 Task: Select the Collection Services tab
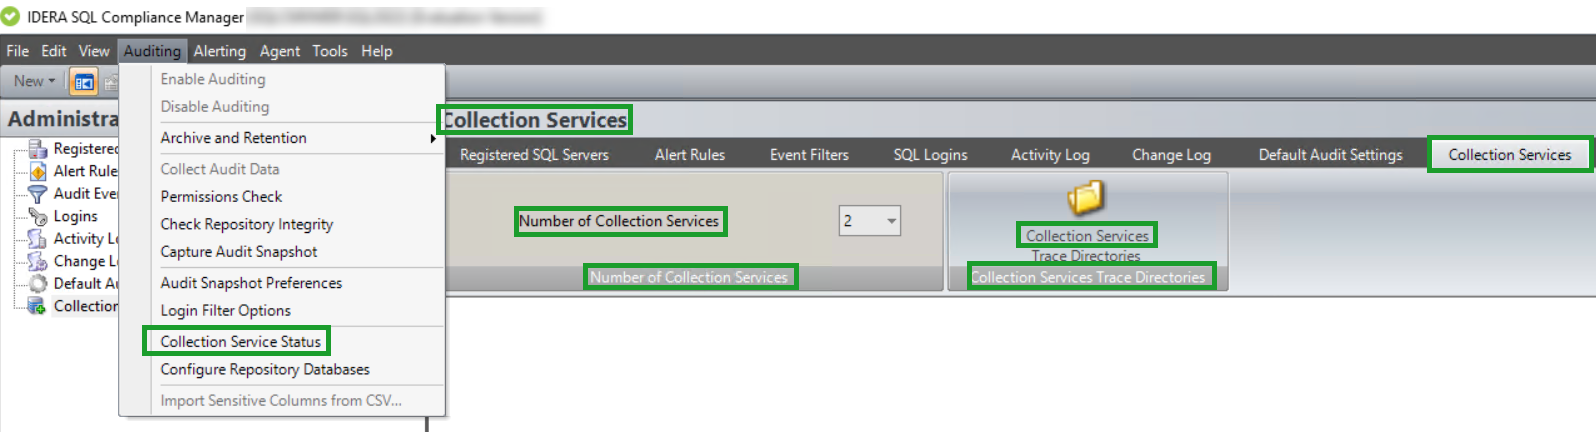pyautogui.click(x=1510, y=155)
